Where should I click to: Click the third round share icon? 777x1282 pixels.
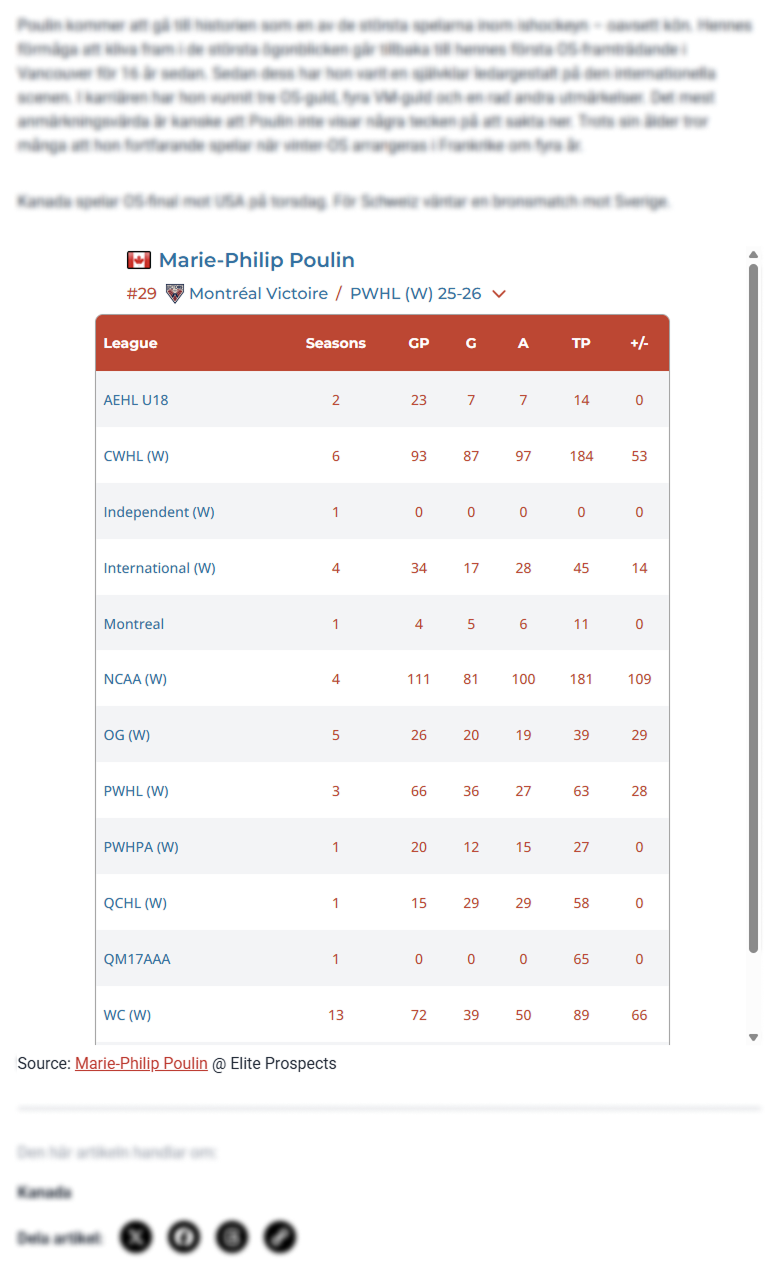pos(232,1238)
